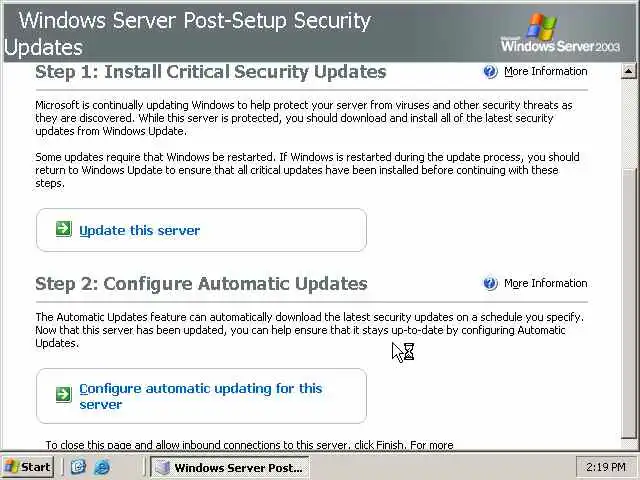This screenshot has width=640, height=480.
Task: Click the system tray clock
Action: [607, 467]
